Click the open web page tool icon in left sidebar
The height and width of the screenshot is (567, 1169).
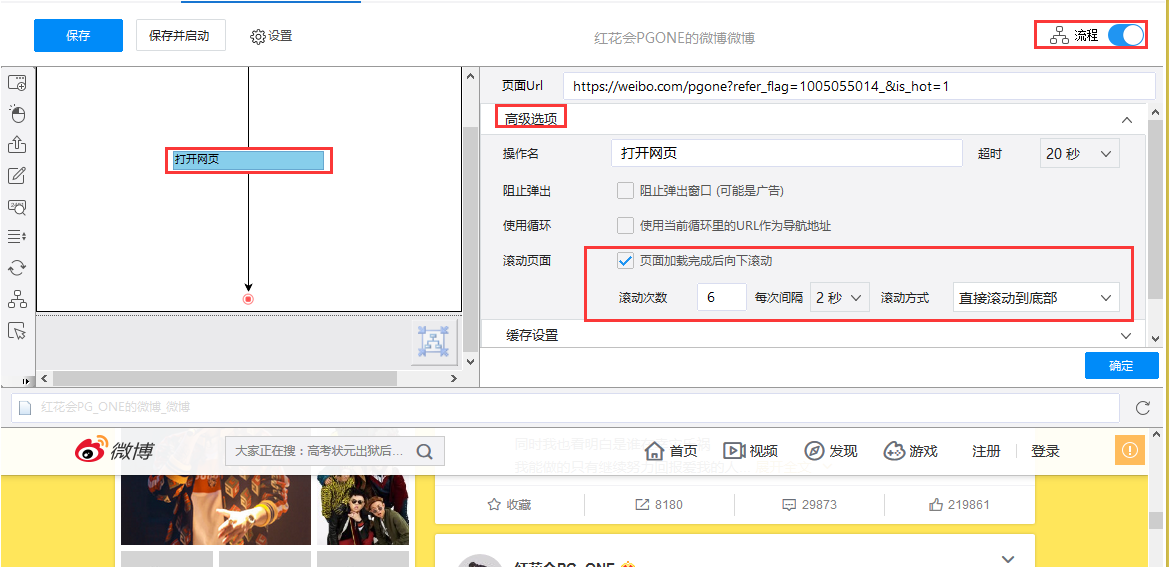click(x=16, y=82)
